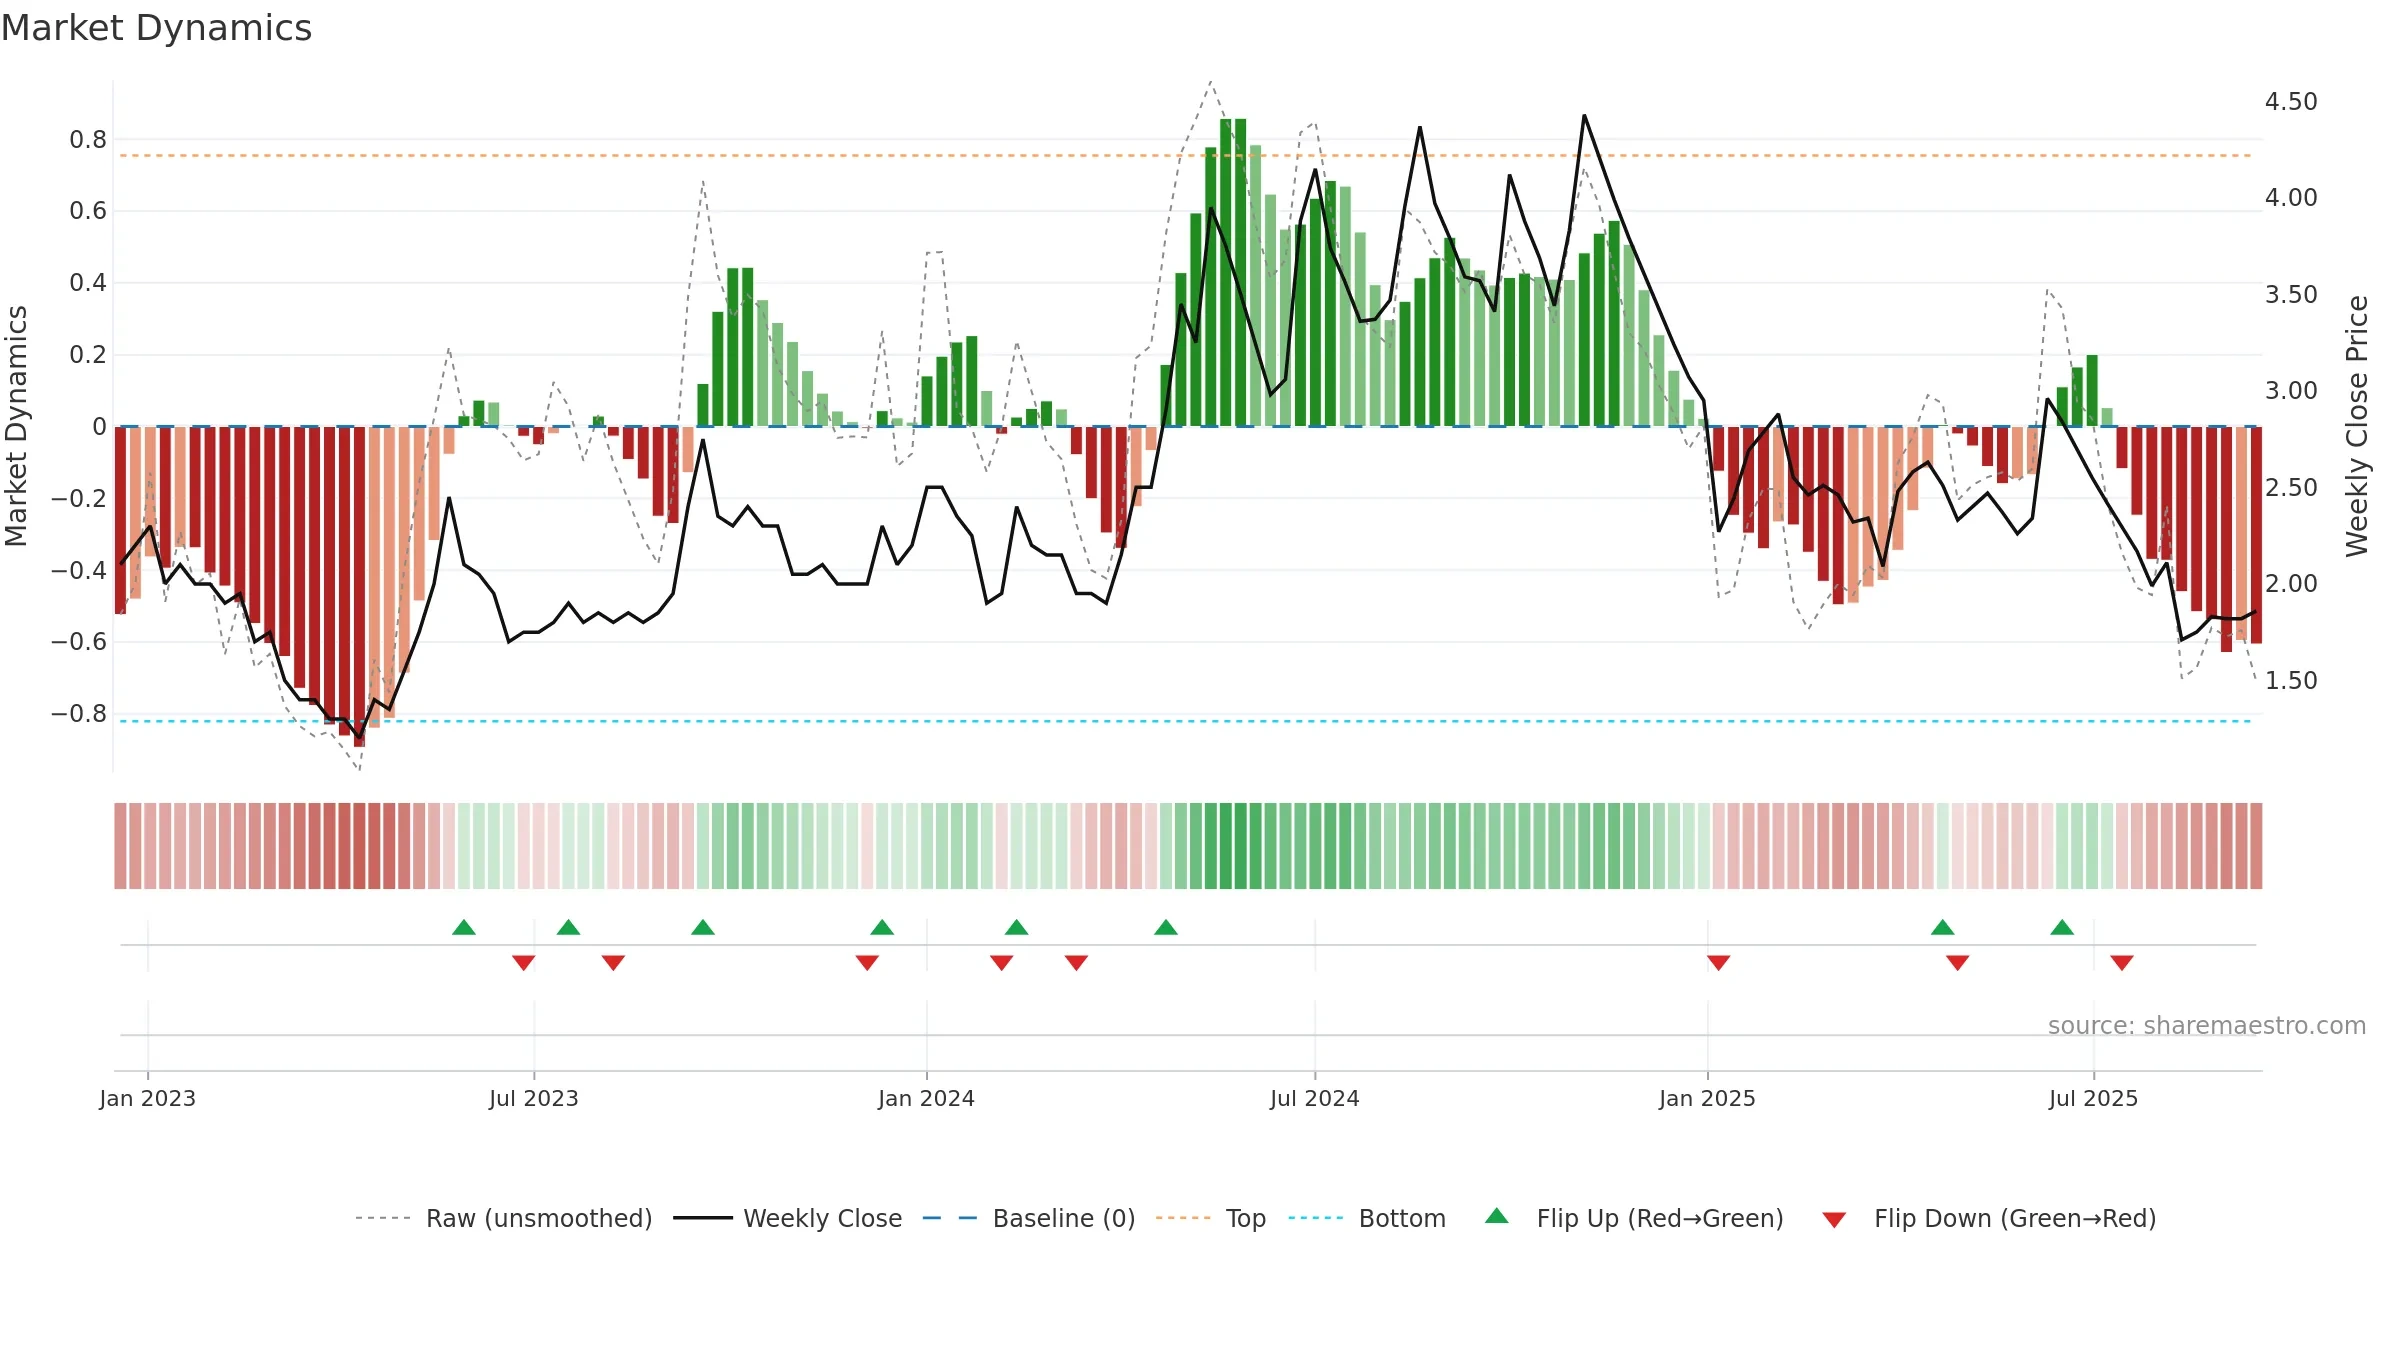This screenshot has height=1350, width=2400.
Task: Click the −0.6 left axis tick
Action: click(79, 642)
